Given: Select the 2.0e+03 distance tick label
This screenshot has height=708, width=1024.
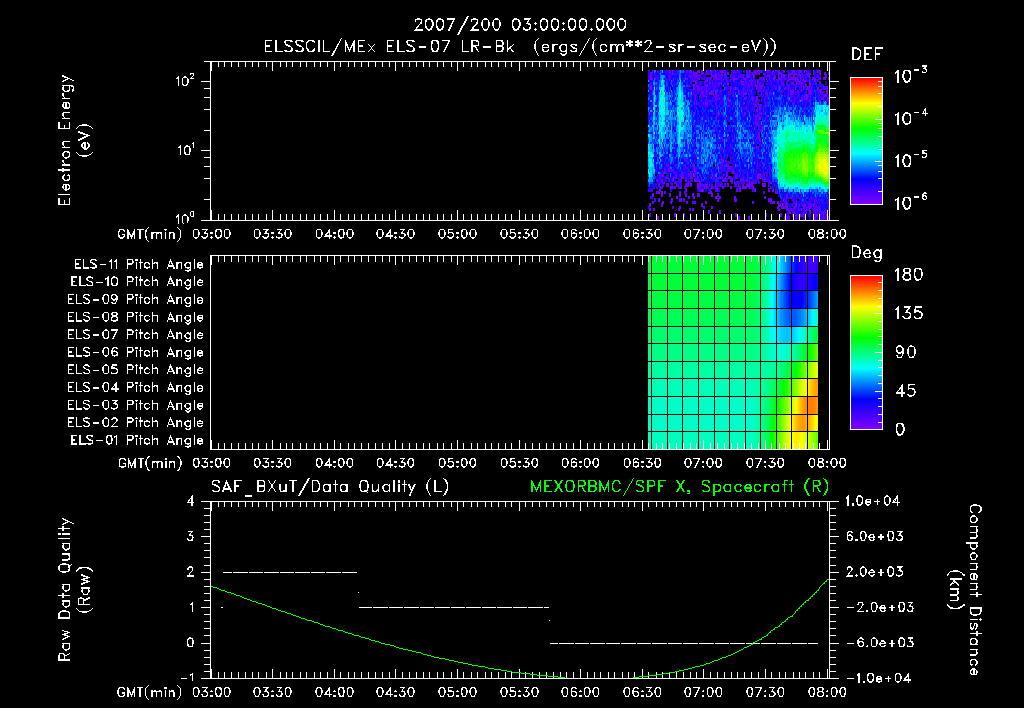Looking at the screenshot, I should 875,572.
